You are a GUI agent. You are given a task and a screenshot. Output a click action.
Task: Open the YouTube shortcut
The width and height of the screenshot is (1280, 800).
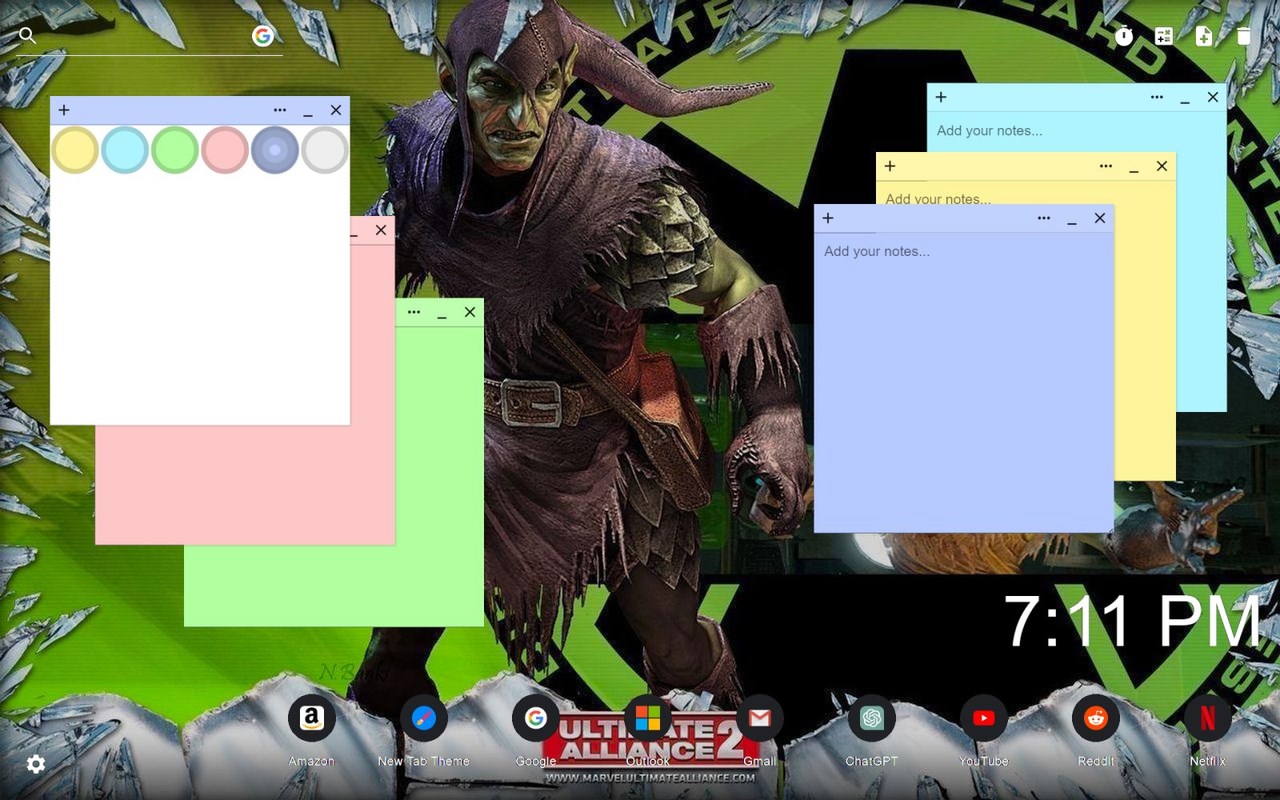click(984, 718)
